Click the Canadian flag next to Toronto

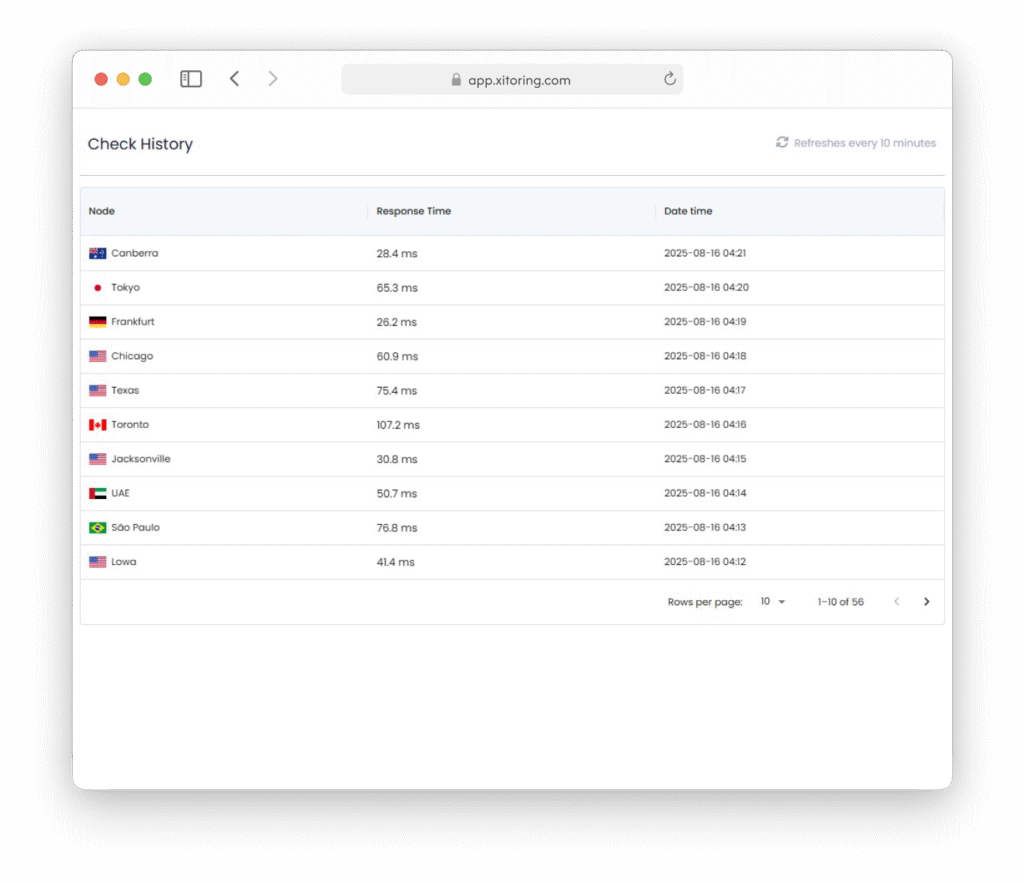(x=97, y=425)
